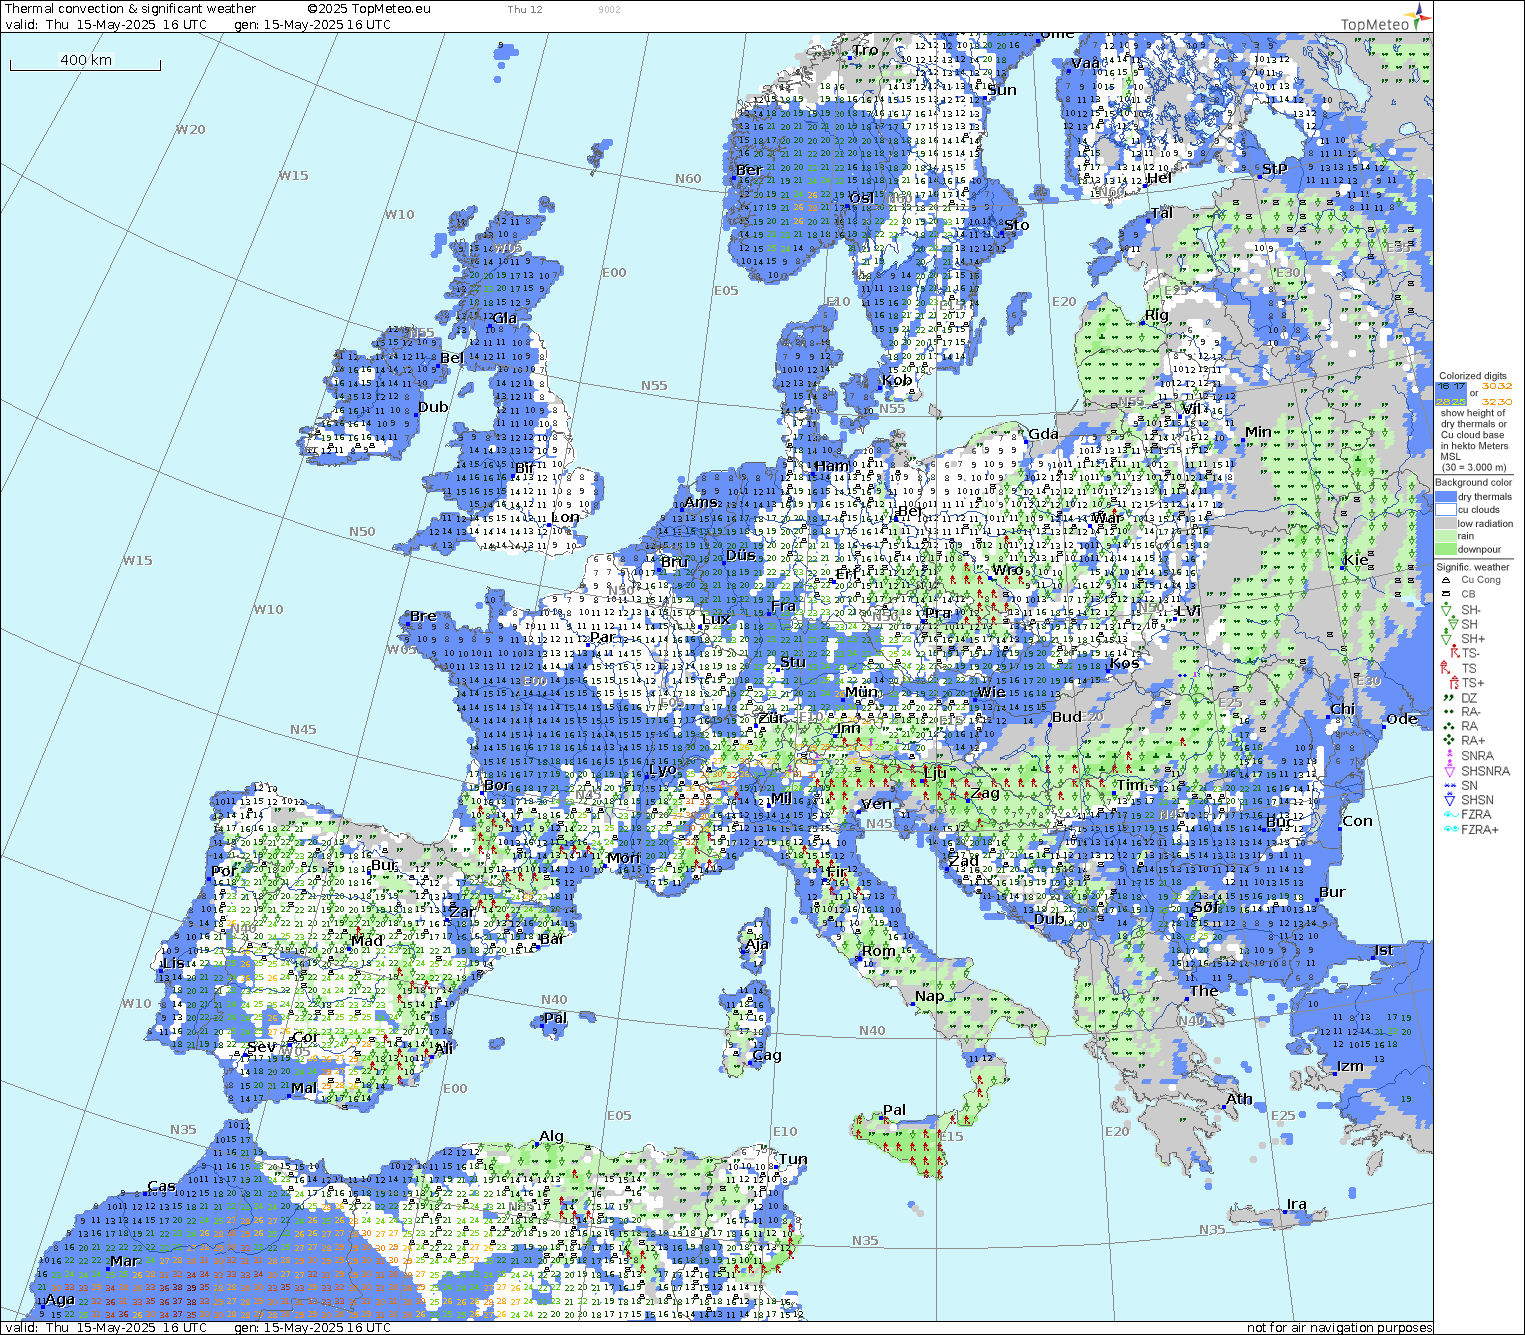Click 'not for air navigation purposes' footer text
The image size is (1525, 1335).
point(1339,1328)
